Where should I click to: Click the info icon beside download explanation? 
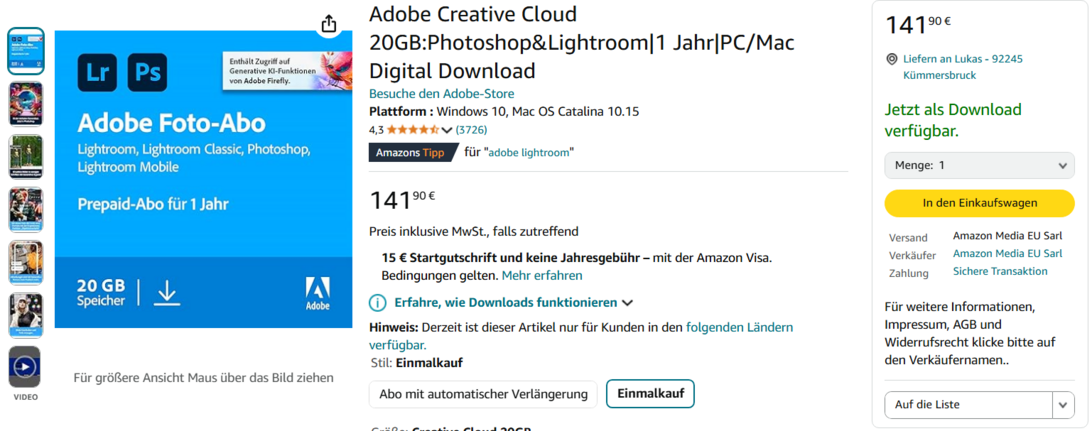[377, 303]
